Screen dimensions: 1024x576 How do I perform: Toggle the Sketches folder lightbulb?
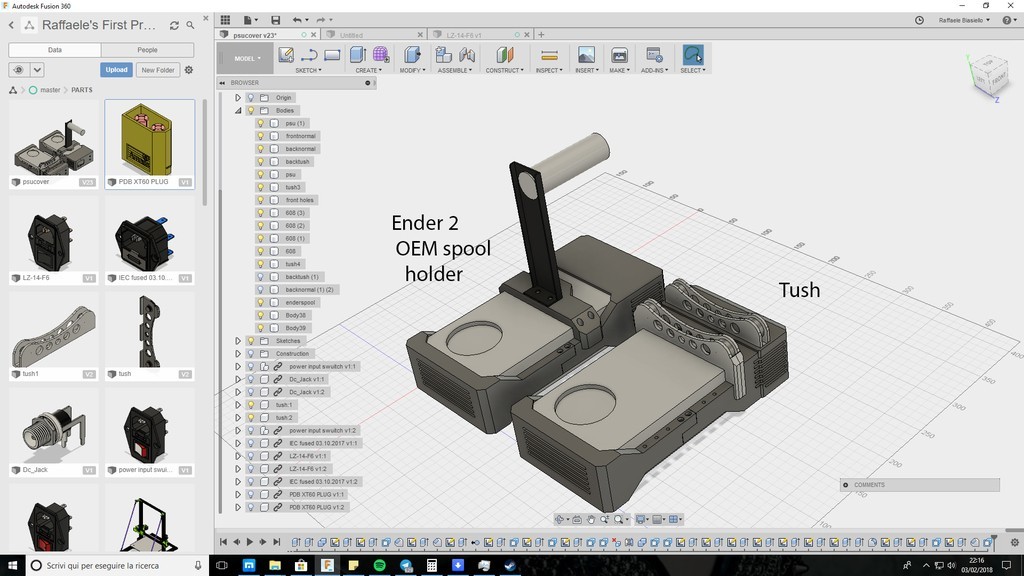(250, 341)
